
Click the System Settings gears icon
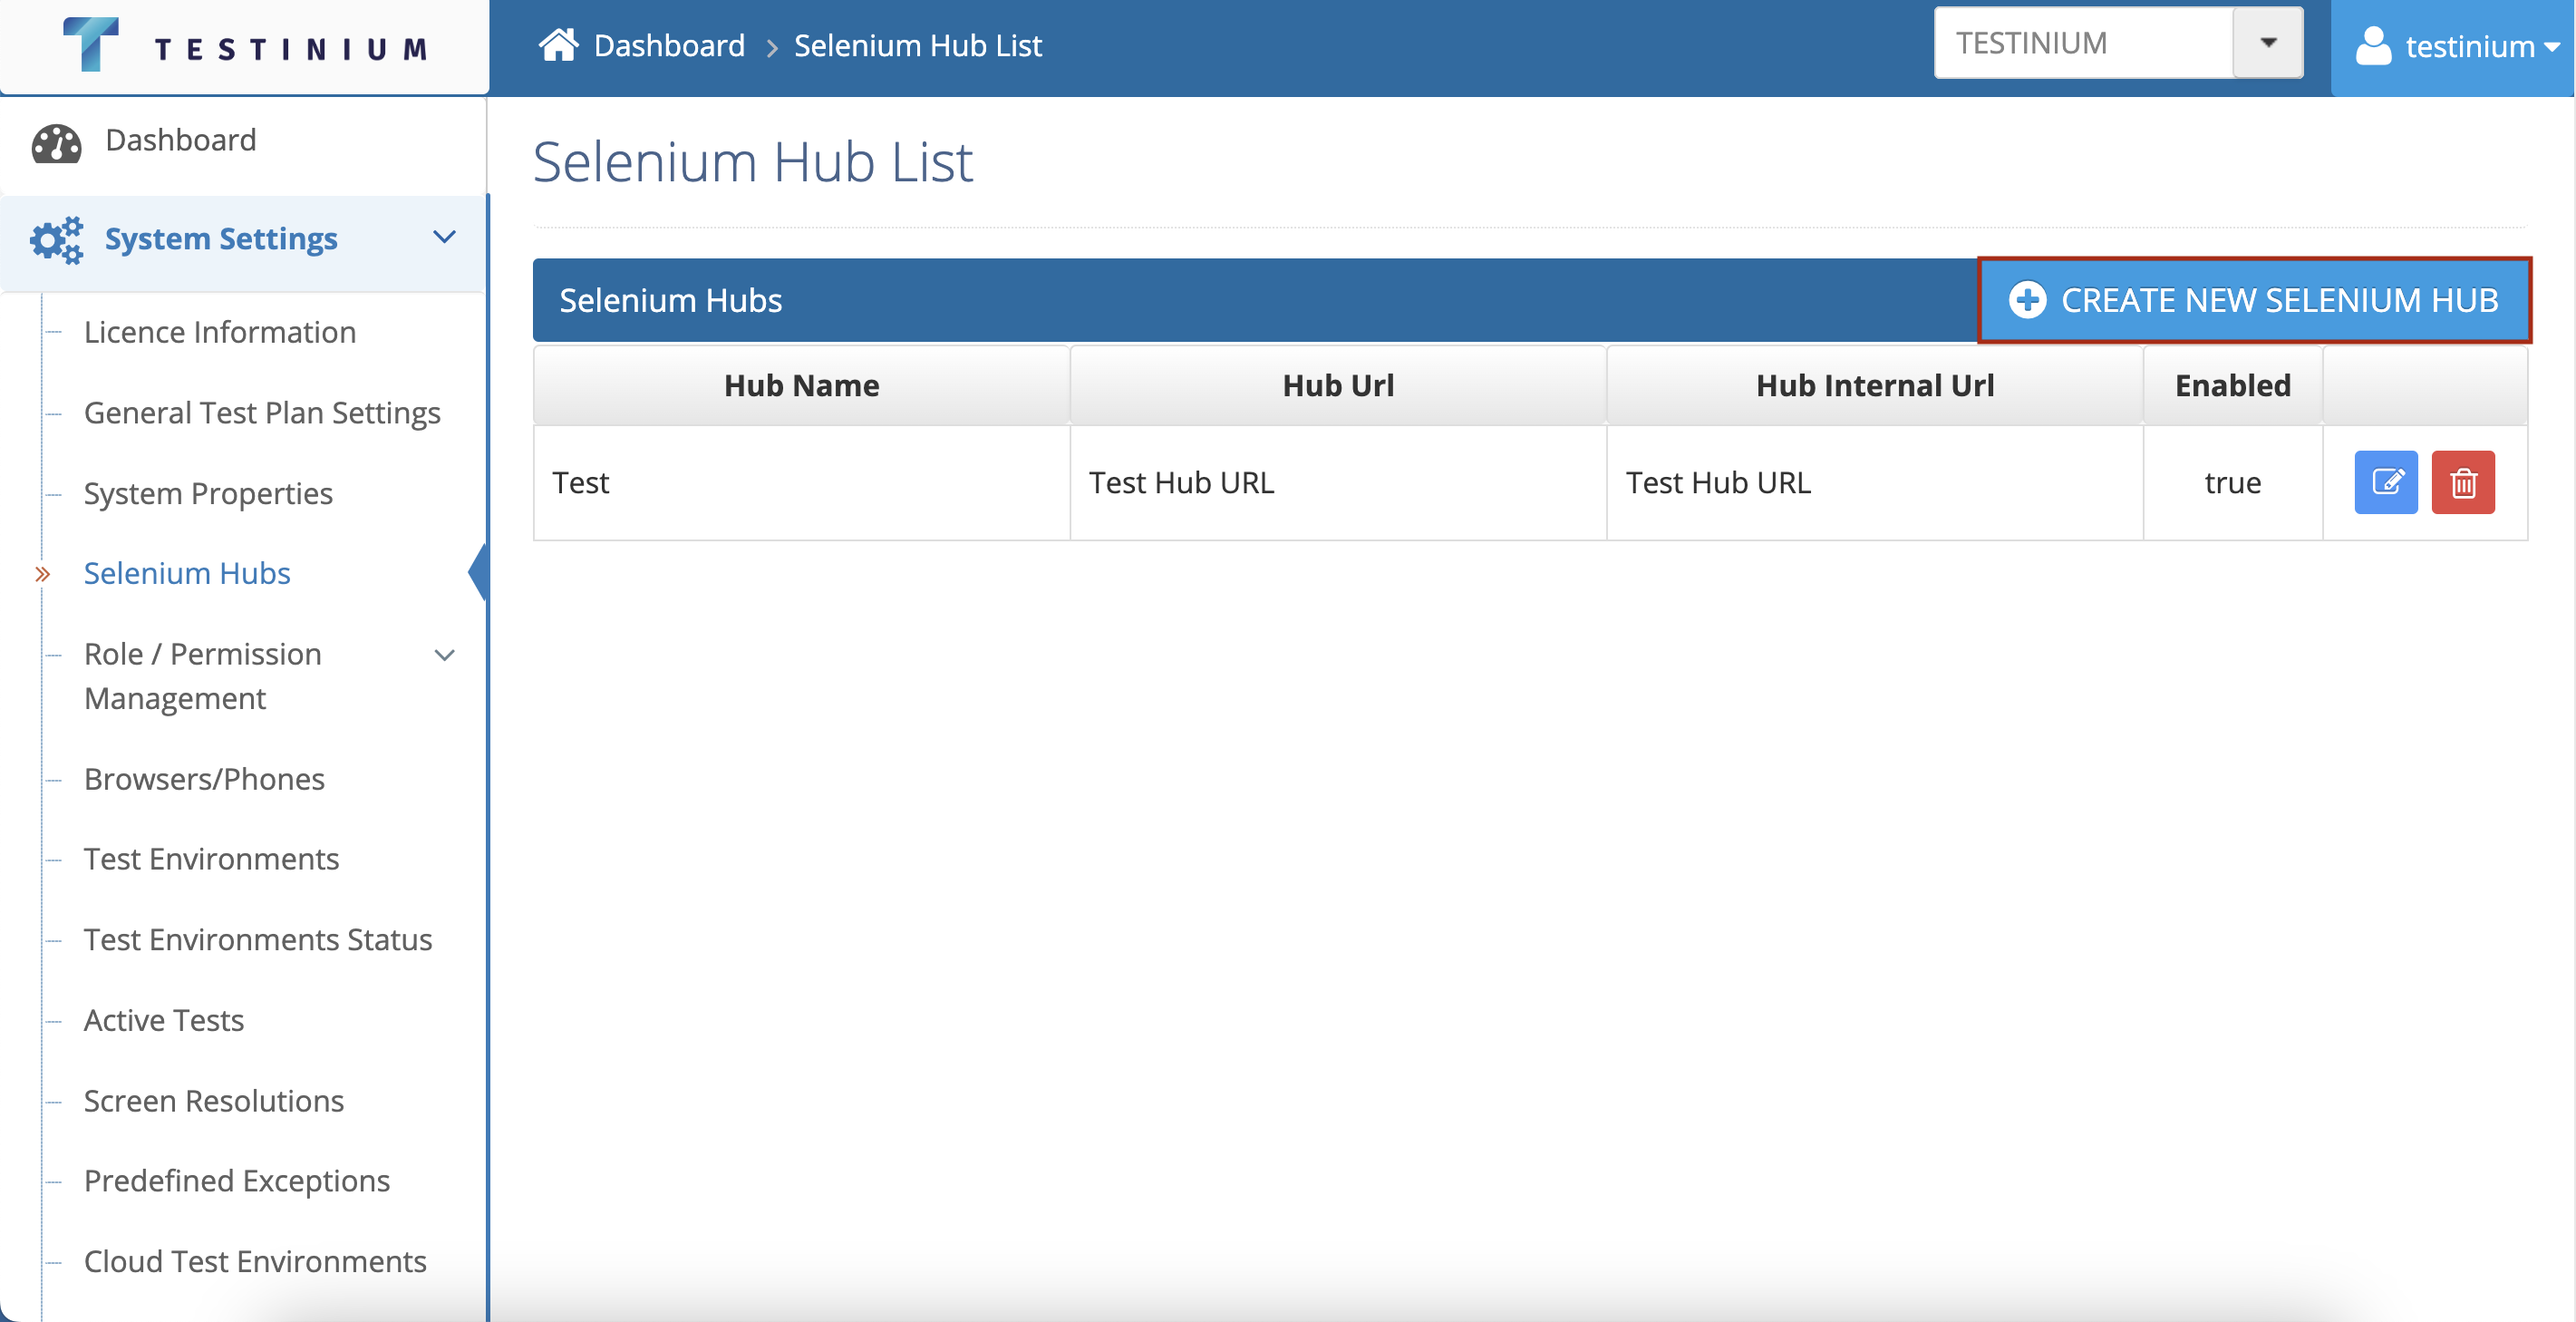click(56, 239)
